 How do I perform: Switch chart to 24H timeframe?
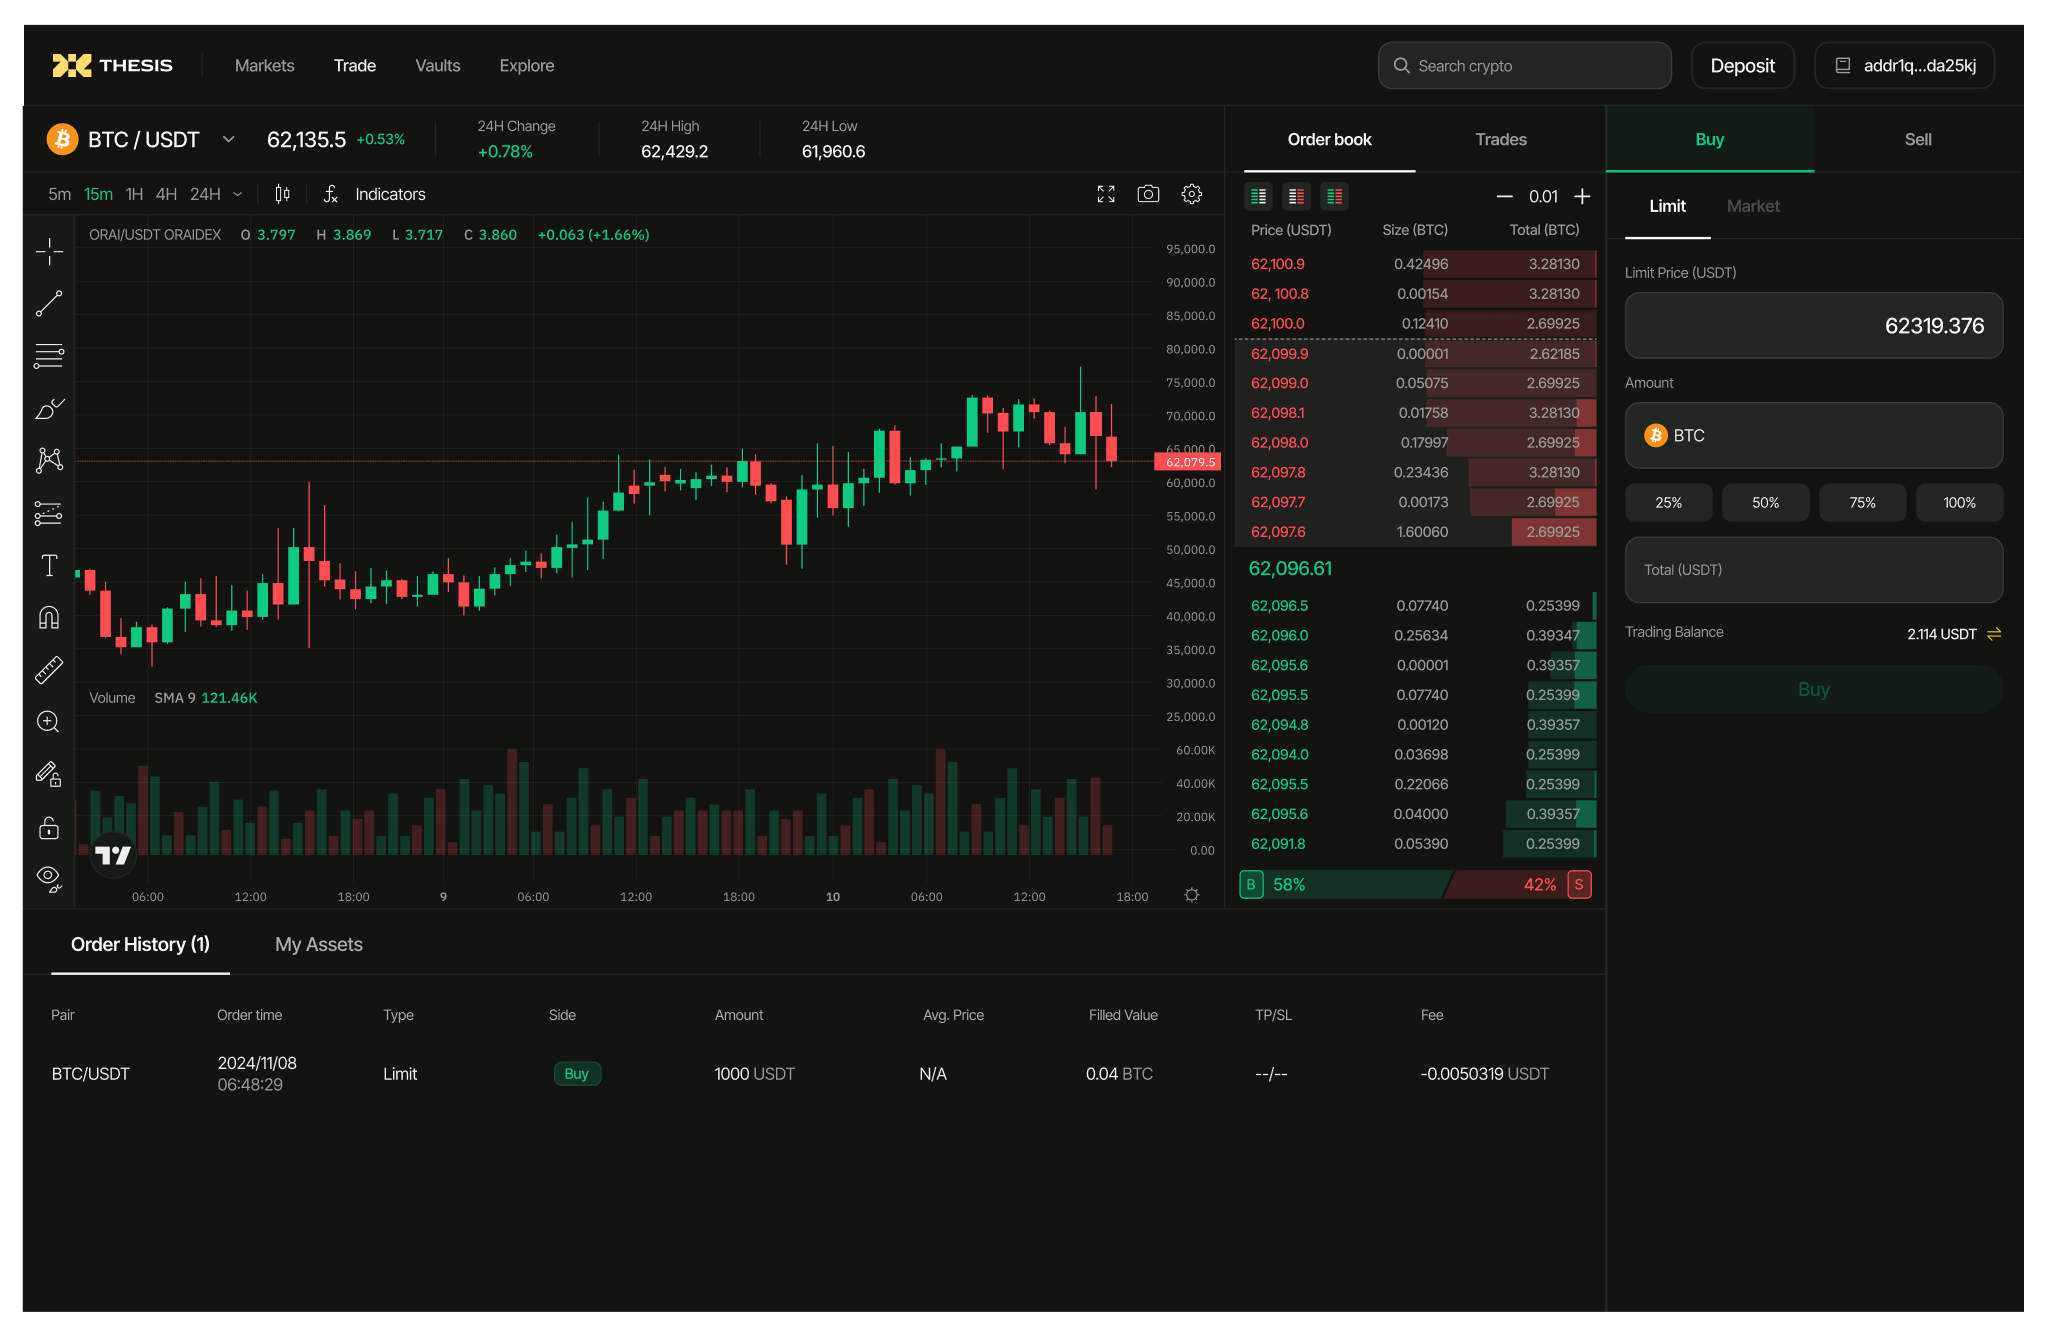click(205, 194)
